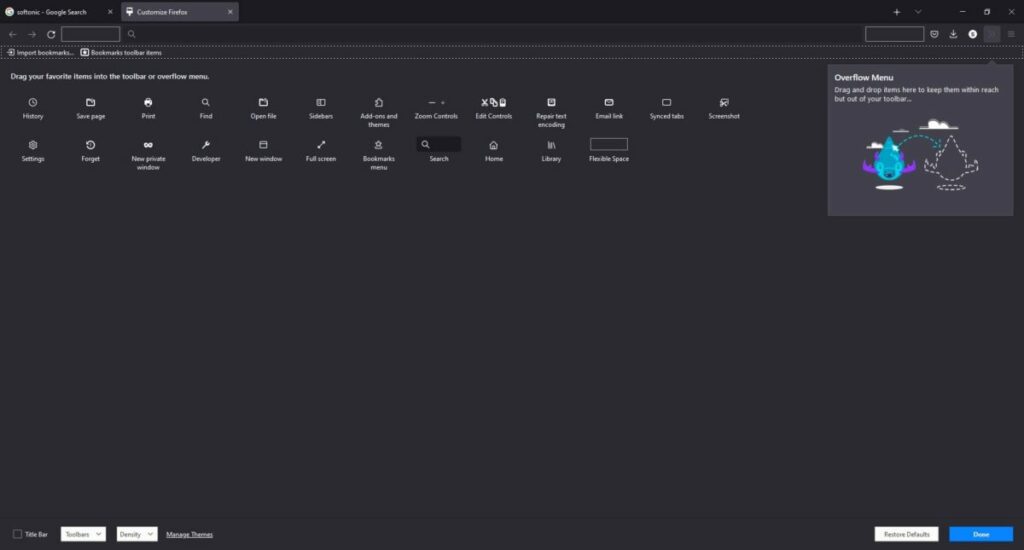Screen dimensions: 1024x550
Task: Click the History clock icon
Action: [33, 102]
